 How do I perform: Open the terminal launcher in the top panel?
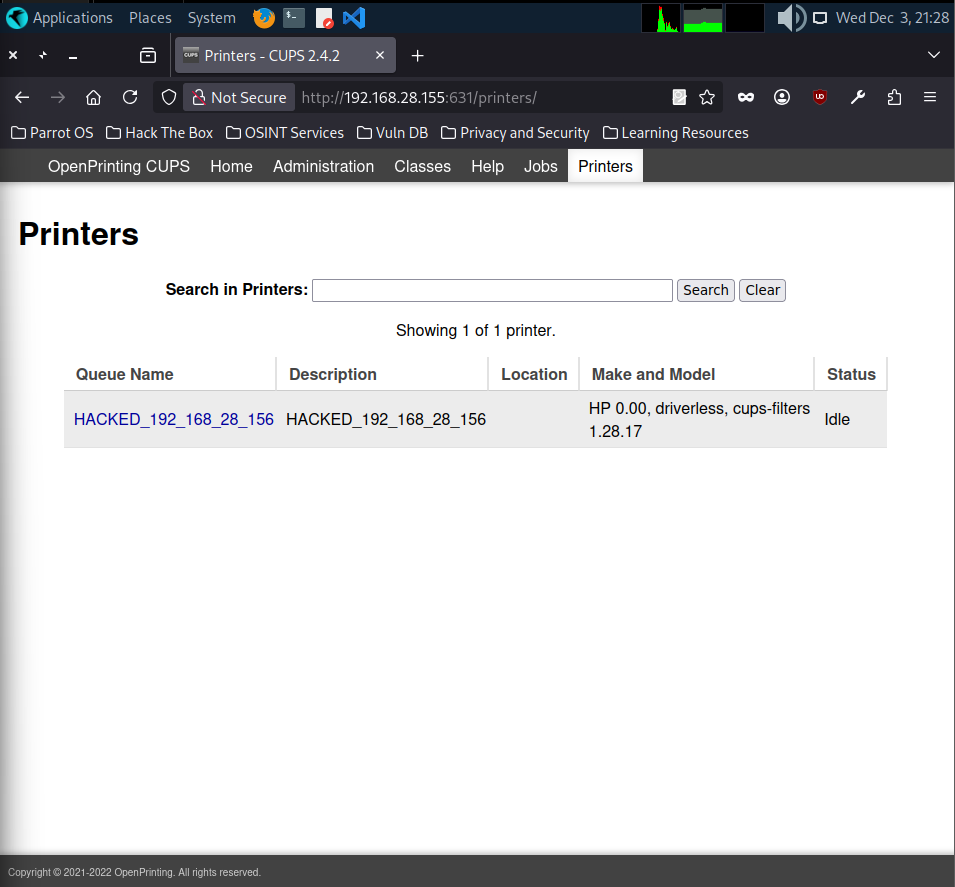pos(293,18)
